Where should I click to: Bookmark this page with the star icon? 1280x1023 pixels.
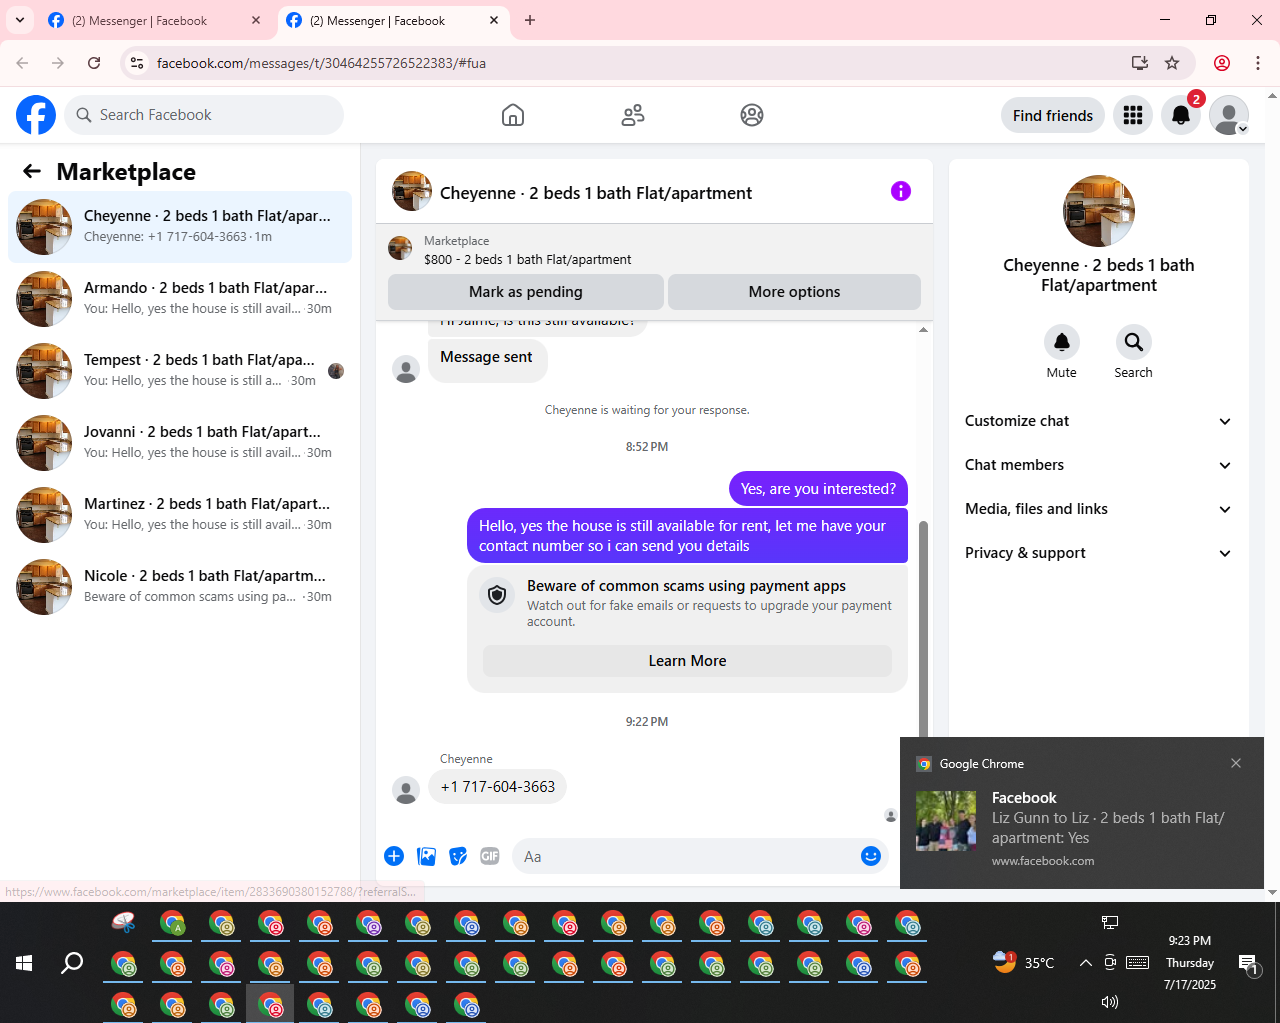[x=1172, y=63]
